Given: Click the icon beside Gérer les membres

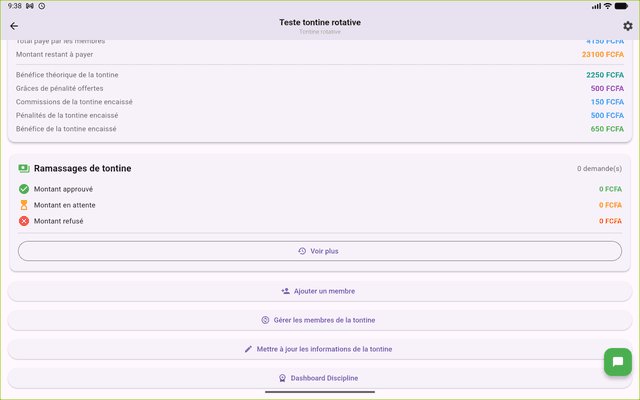Looking at the screenshot, I should 265,320.
